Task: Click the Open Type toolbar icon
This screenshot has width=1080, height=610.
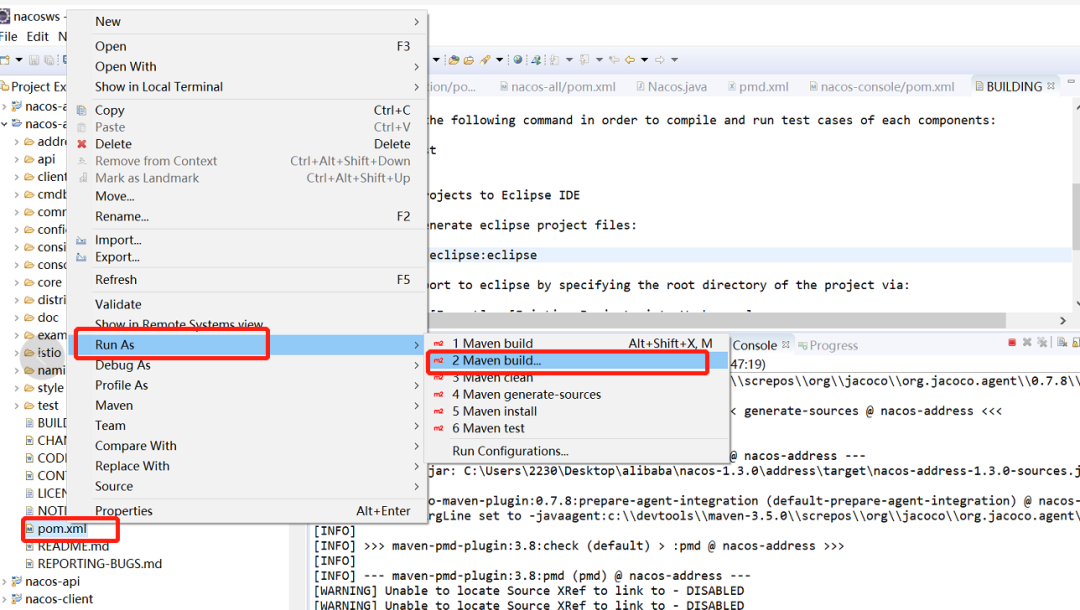Action: point(454,60)
